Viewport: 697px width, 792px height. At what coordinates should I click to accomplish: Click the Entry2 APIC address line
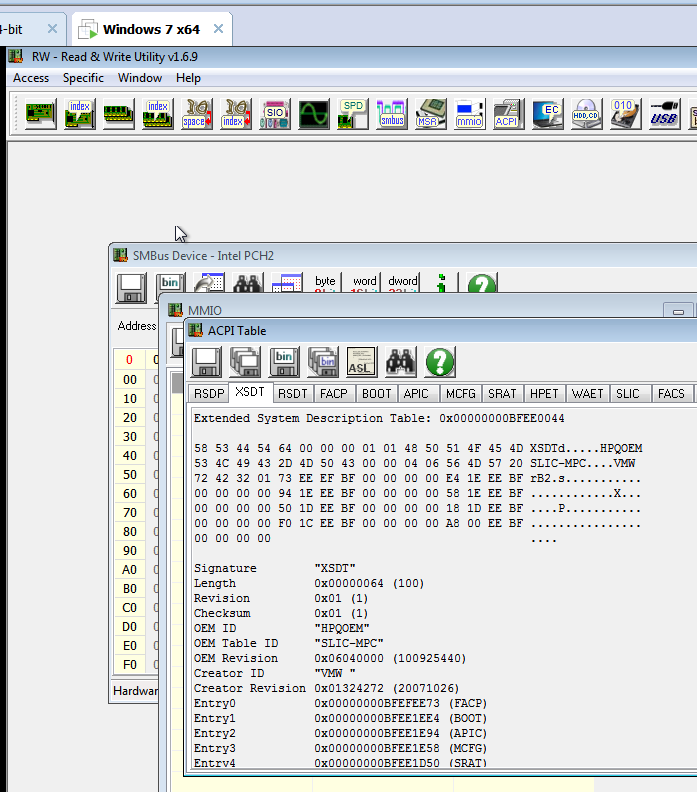tap(340, 733)
